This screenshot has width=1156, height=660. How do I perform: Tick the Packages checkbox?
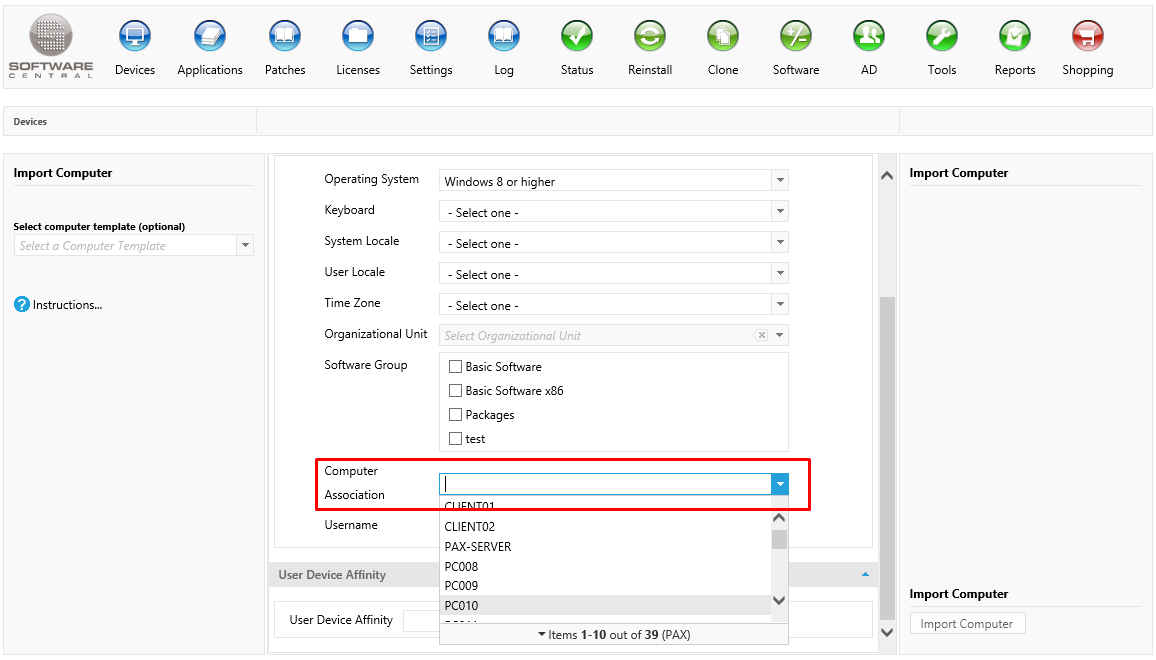[456, 415]
